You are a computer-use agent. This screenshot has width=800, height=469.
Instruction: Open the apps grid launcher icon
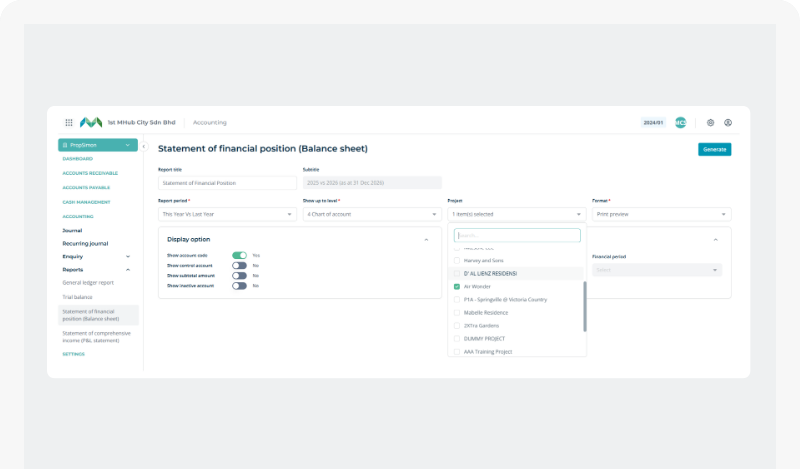69,122
